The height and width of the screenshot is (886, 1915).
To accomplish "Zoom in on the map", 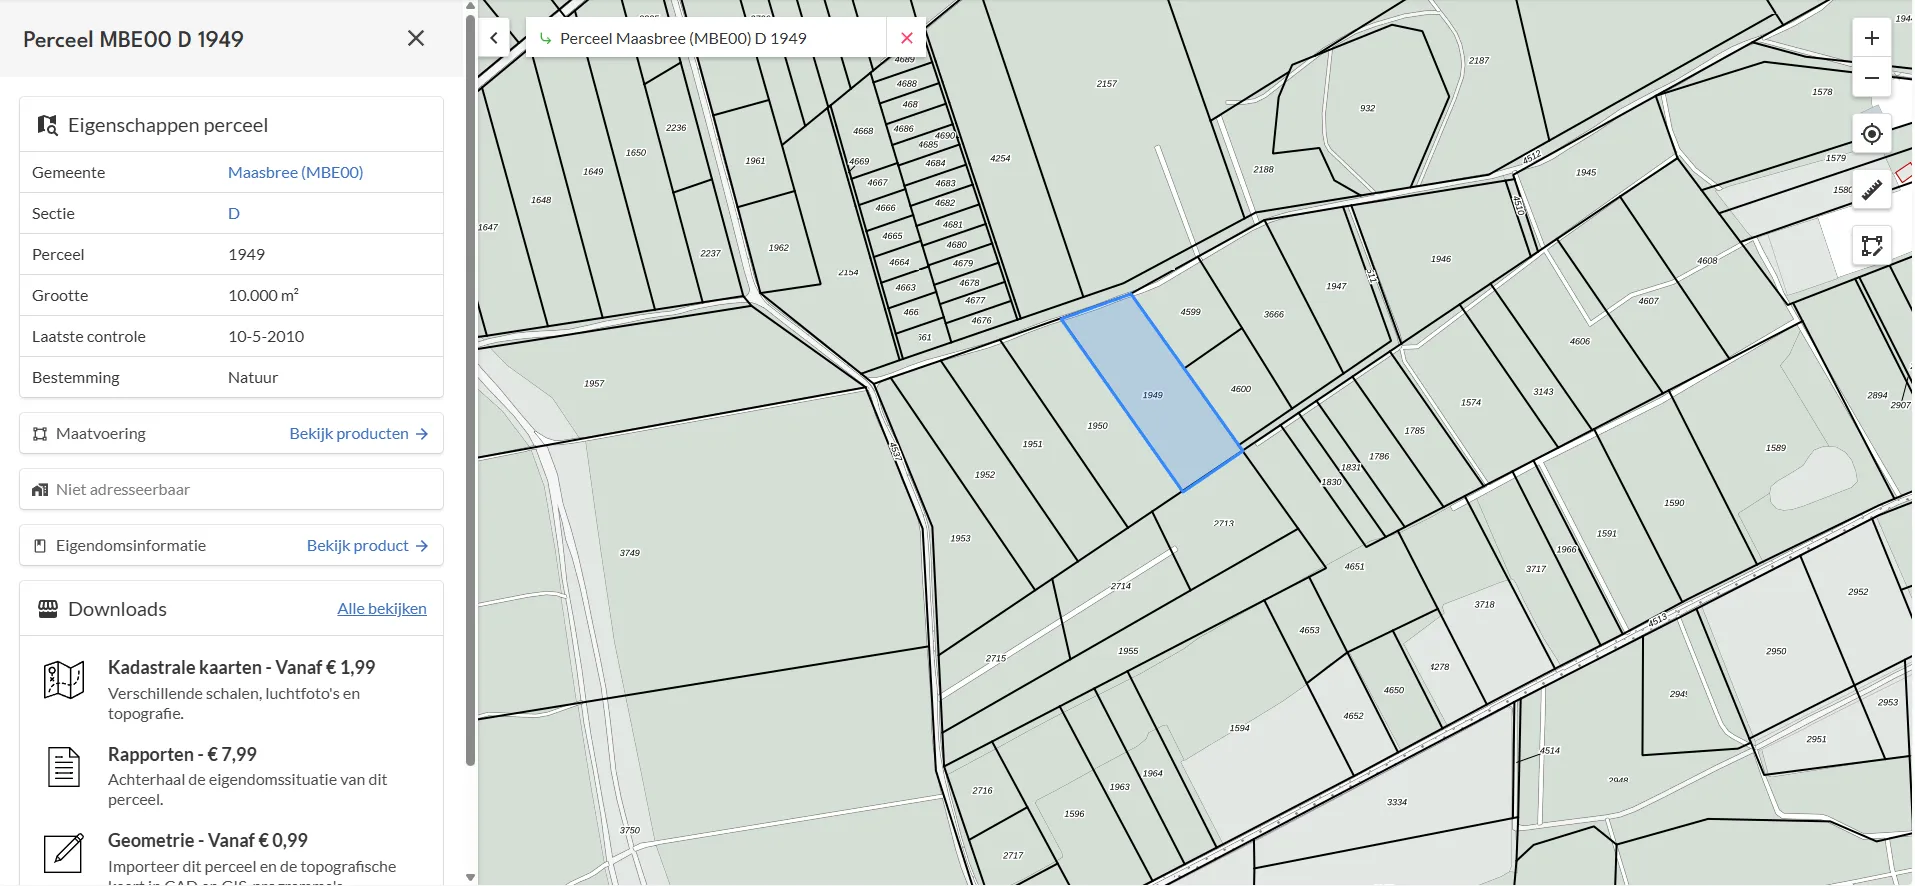I will [1872, 38].
